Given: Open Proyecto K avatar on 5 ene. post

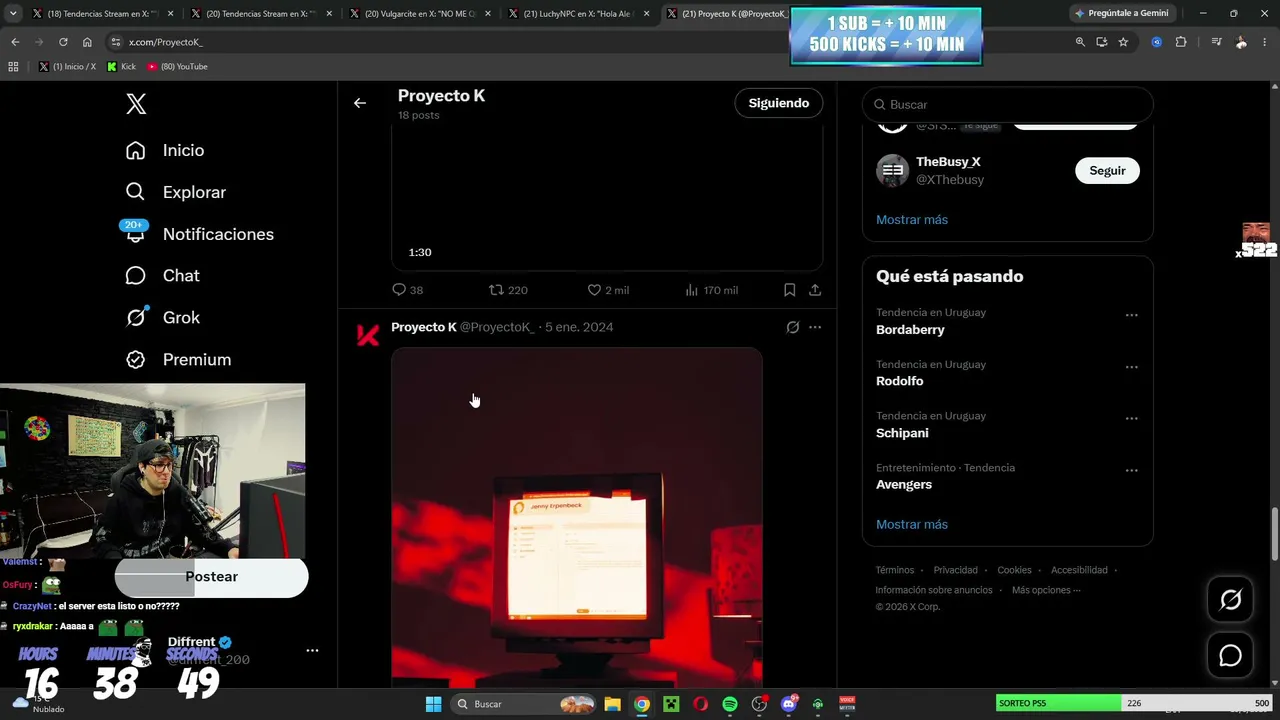Looking at the screenshot, I should click(x=368, y=335).
